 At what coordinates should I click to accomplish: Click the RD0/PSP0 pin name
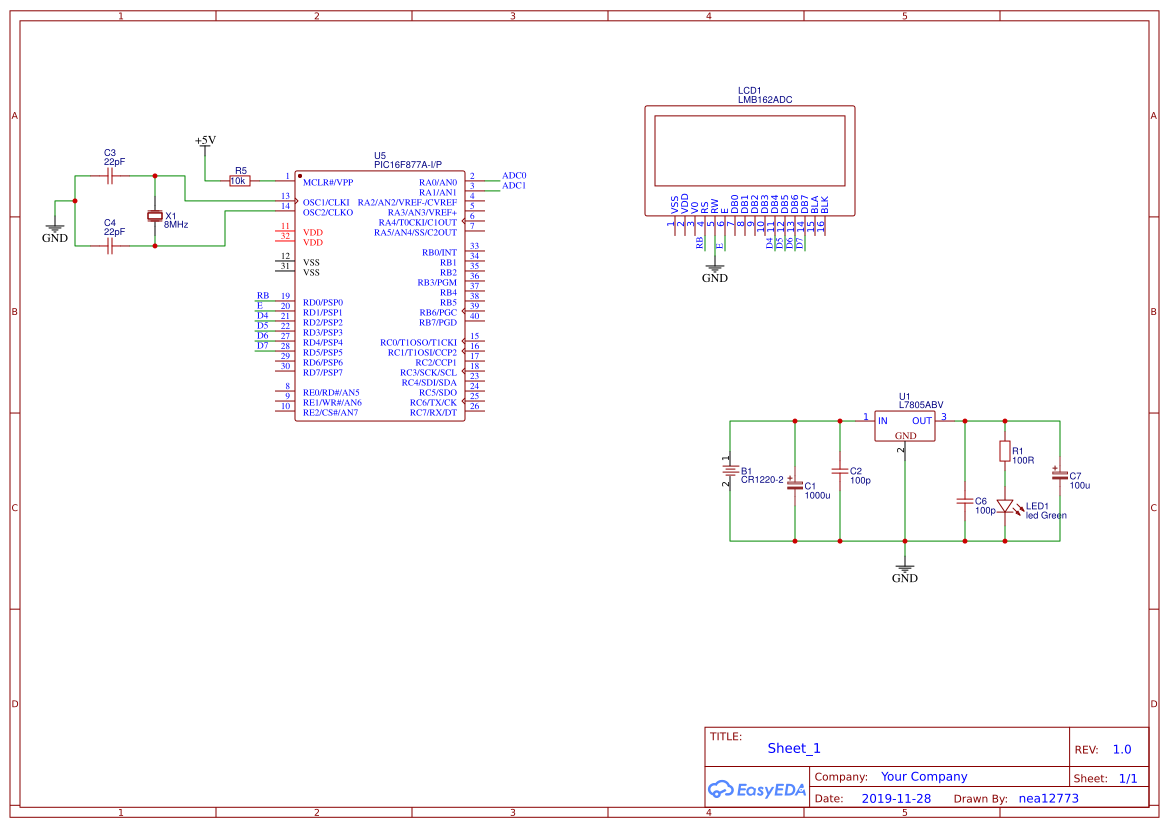pos(323,303)
